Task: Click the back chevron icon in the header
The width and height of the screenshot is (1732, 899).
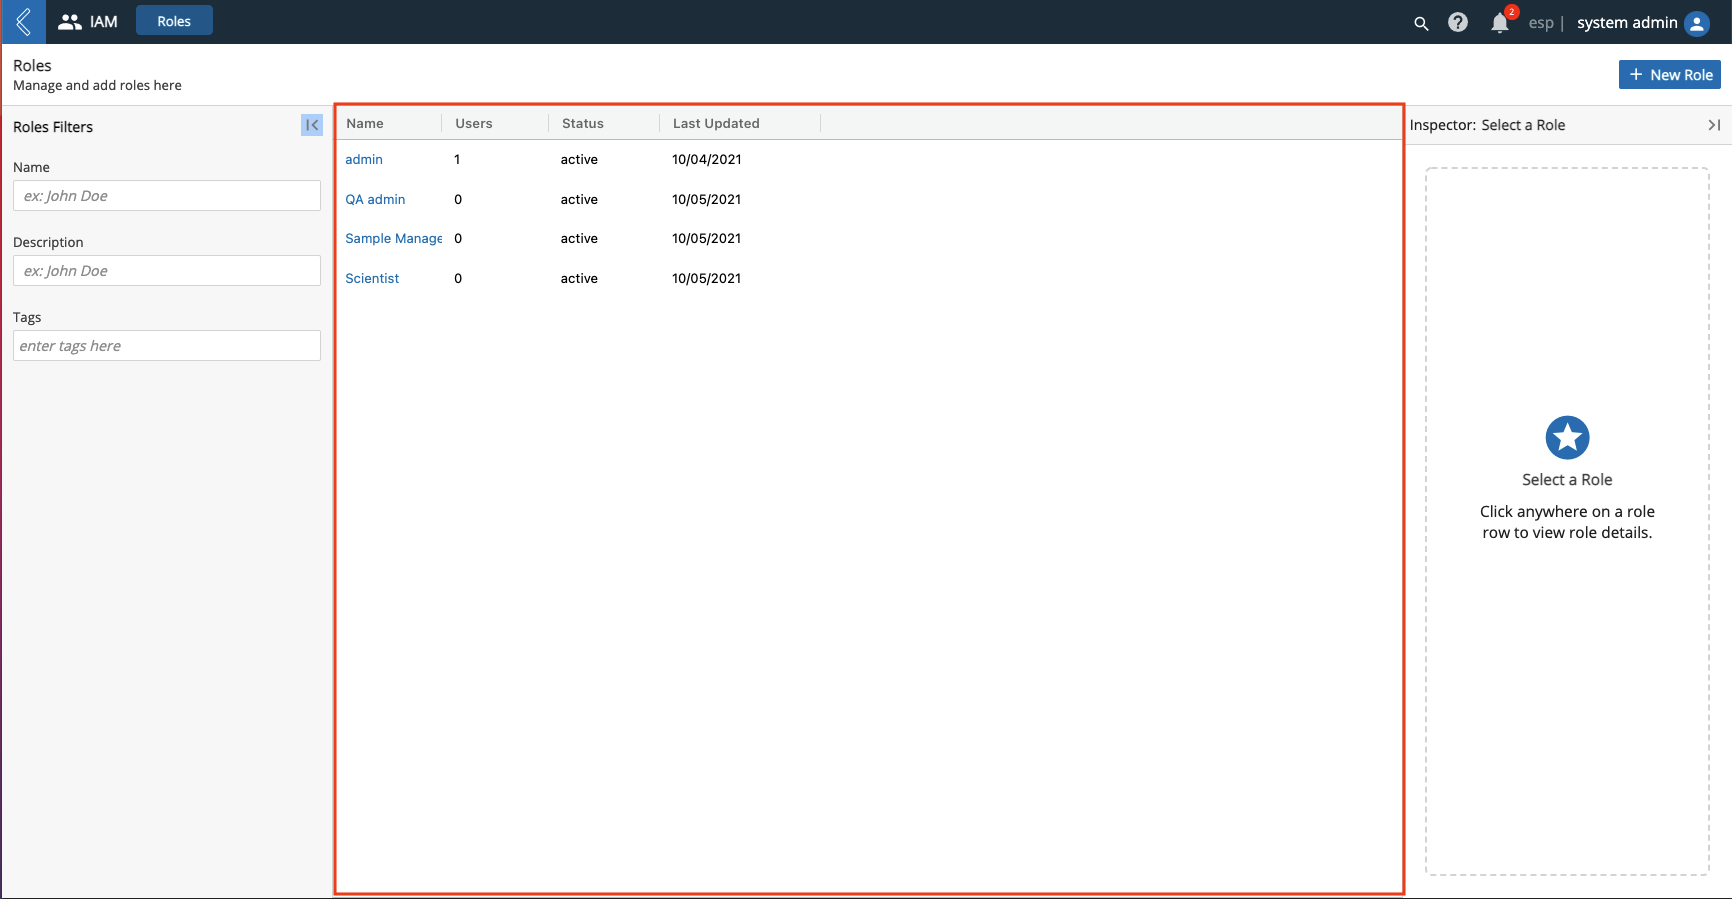Action: pyautogui.click(x=23, y=22)
